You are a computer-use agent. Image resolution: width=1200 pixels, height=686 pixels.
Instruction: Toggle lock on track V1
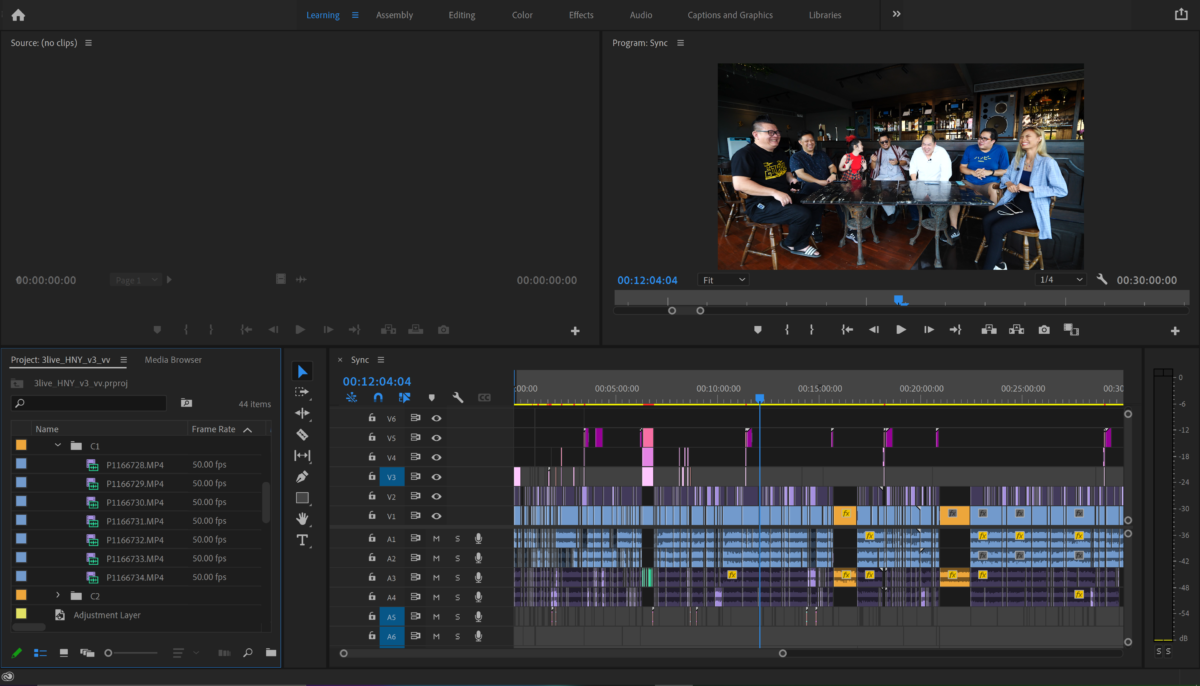tap(372, 516)
